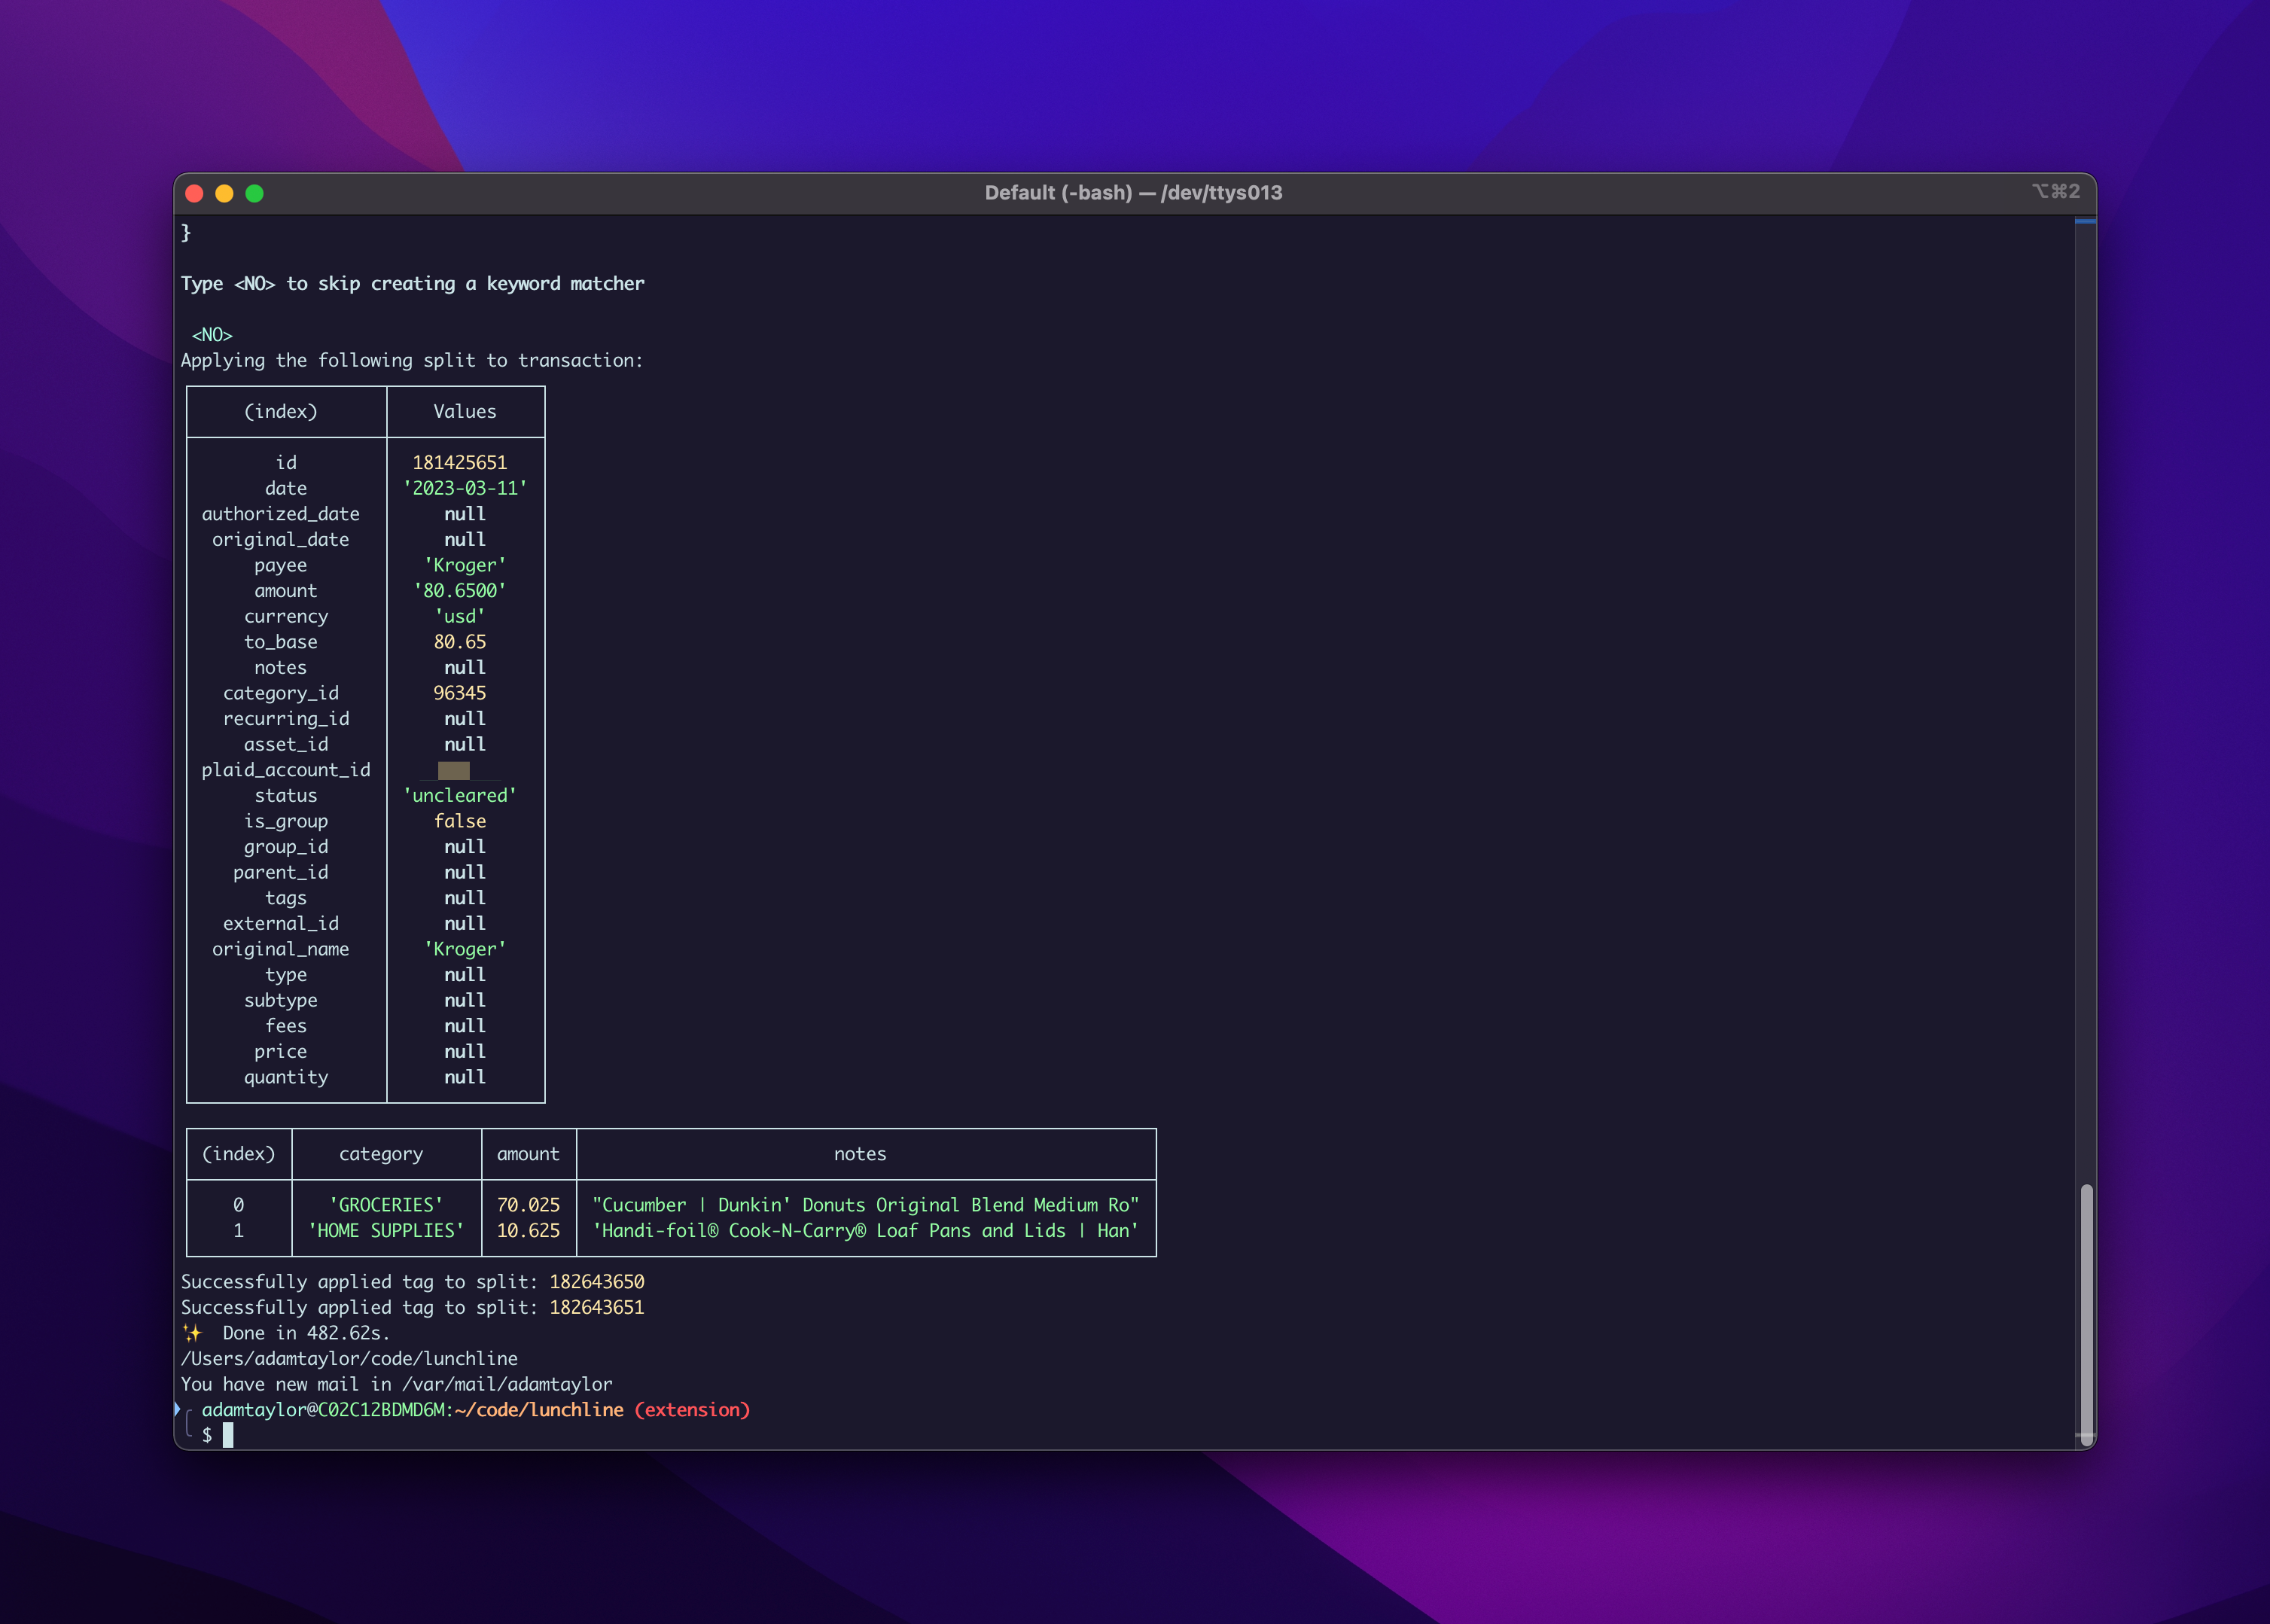
Task: Click the split amount 70.025
Action: (x=528, y=1204)
